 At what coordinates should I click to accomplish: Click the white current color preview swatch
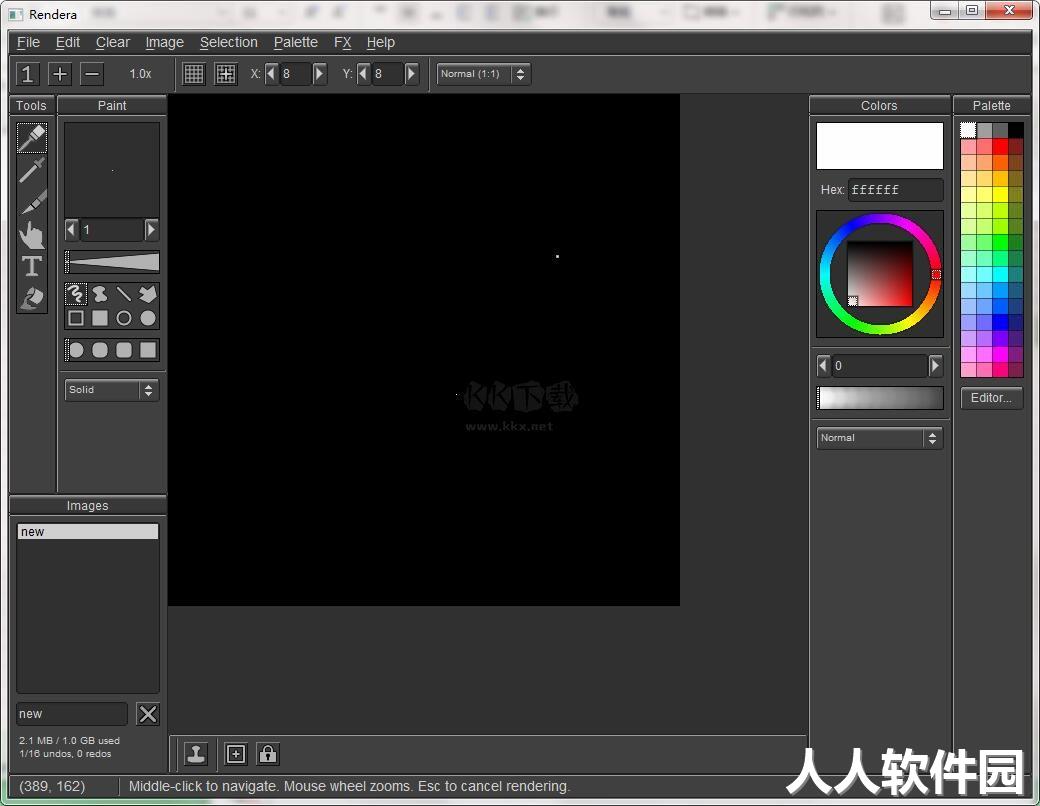coord(879,146)
